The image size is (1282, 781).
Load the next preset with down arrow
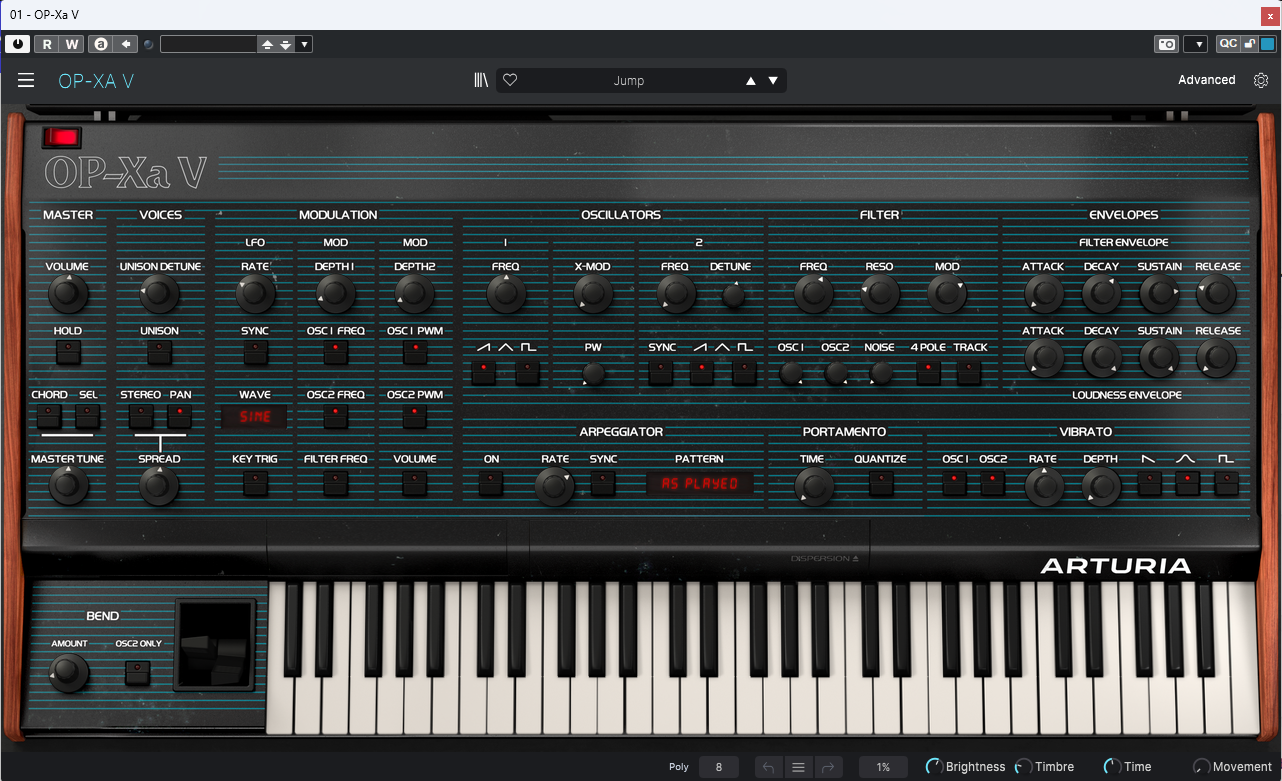coord(773,81)
